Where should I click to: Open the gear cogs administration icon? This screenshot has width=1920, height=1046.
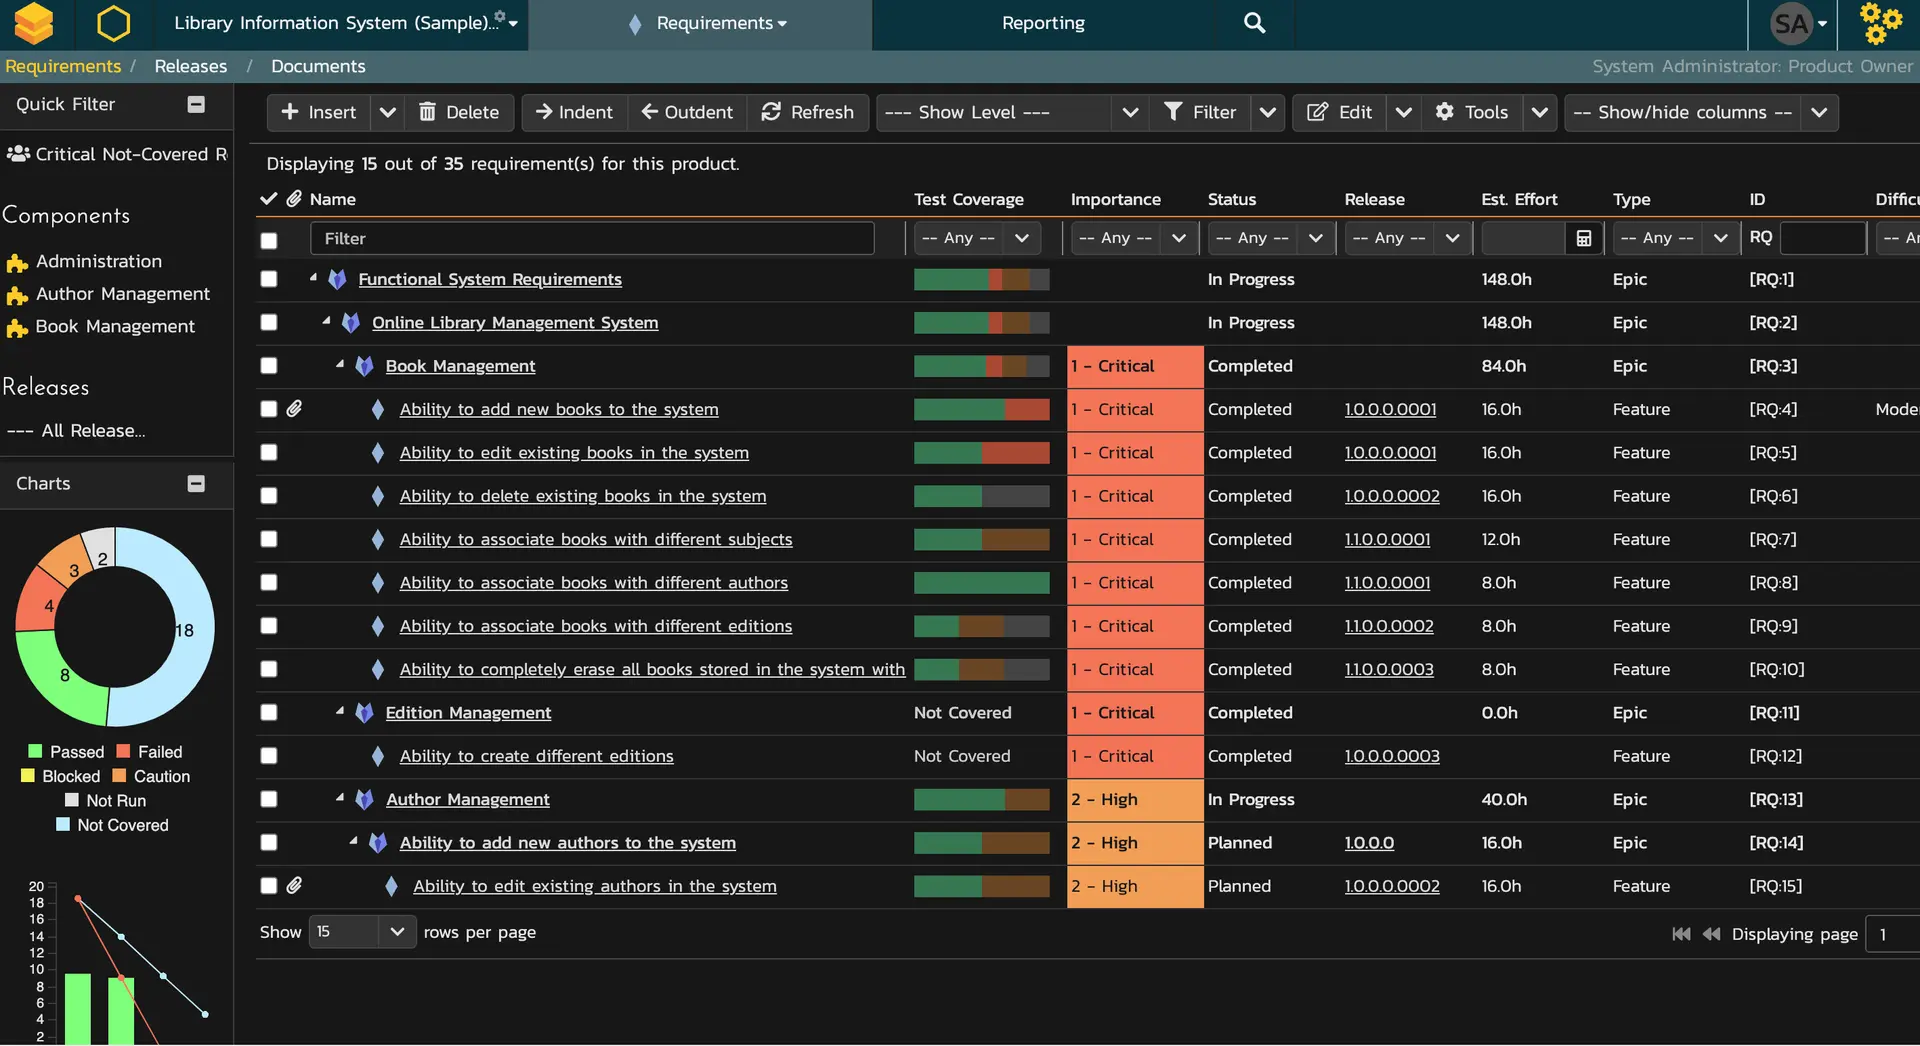1880,23
